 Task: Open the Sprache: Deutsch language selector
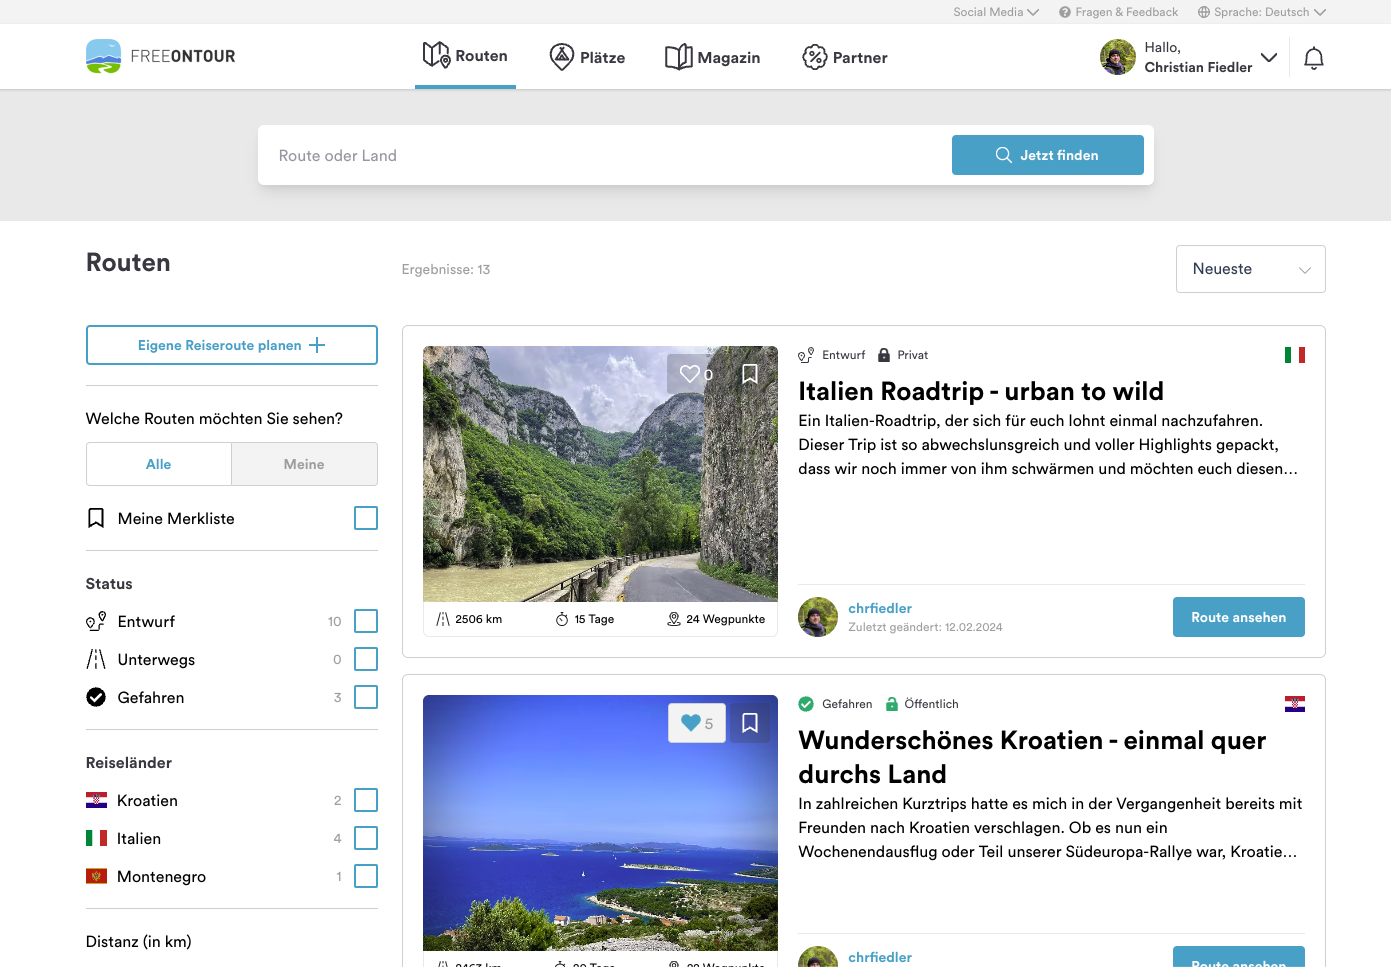[x=1262, y=12]
